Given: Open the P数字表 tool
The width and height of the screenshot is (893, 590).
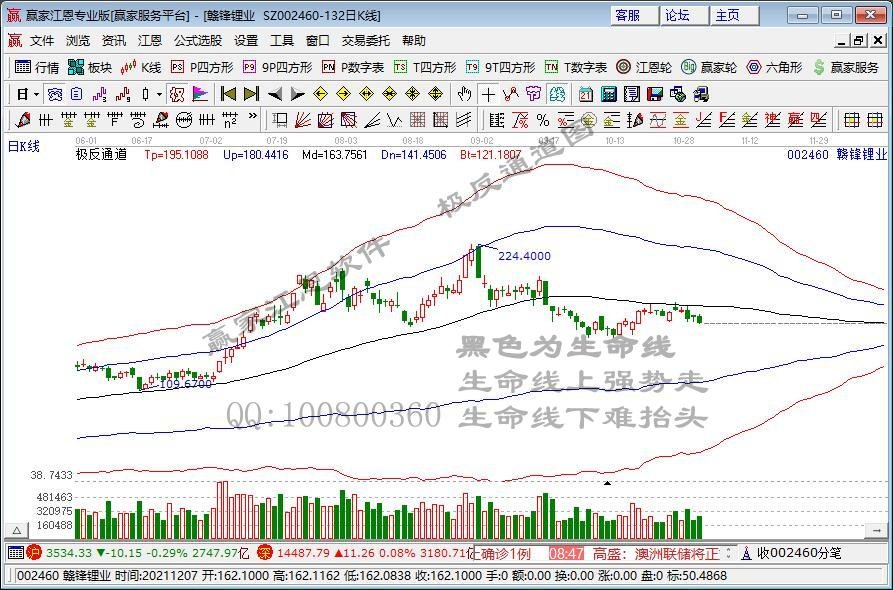Looking at the screenshot, I should [353, 67].
